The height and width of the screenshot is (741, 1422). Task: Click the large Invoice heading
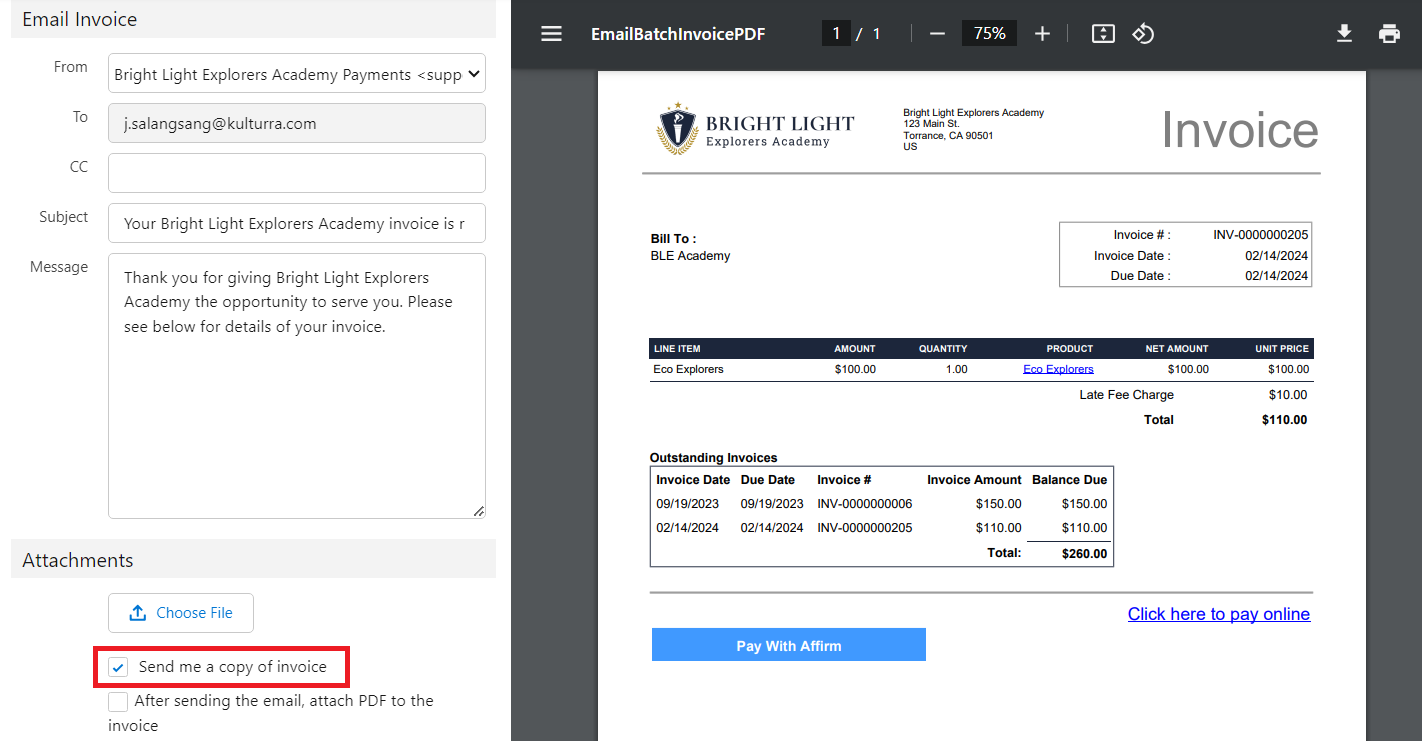coord(1240,130)
